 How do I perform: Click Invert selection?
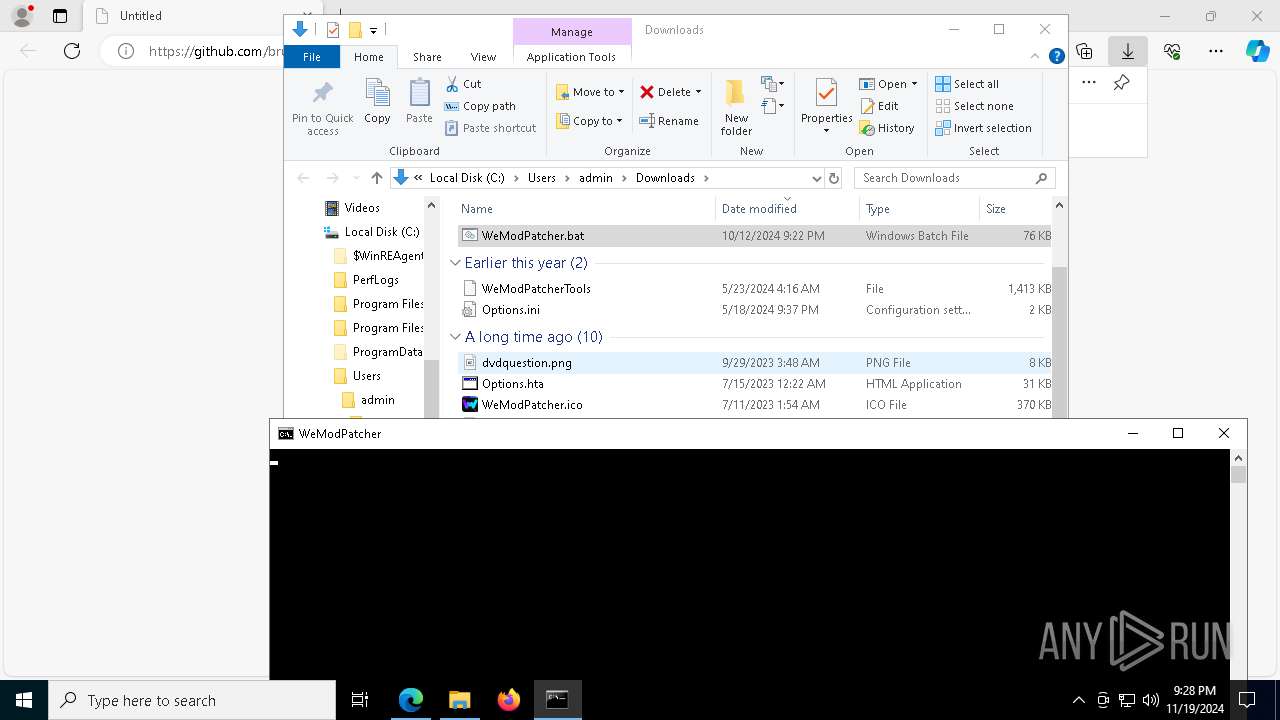(984, 128)
